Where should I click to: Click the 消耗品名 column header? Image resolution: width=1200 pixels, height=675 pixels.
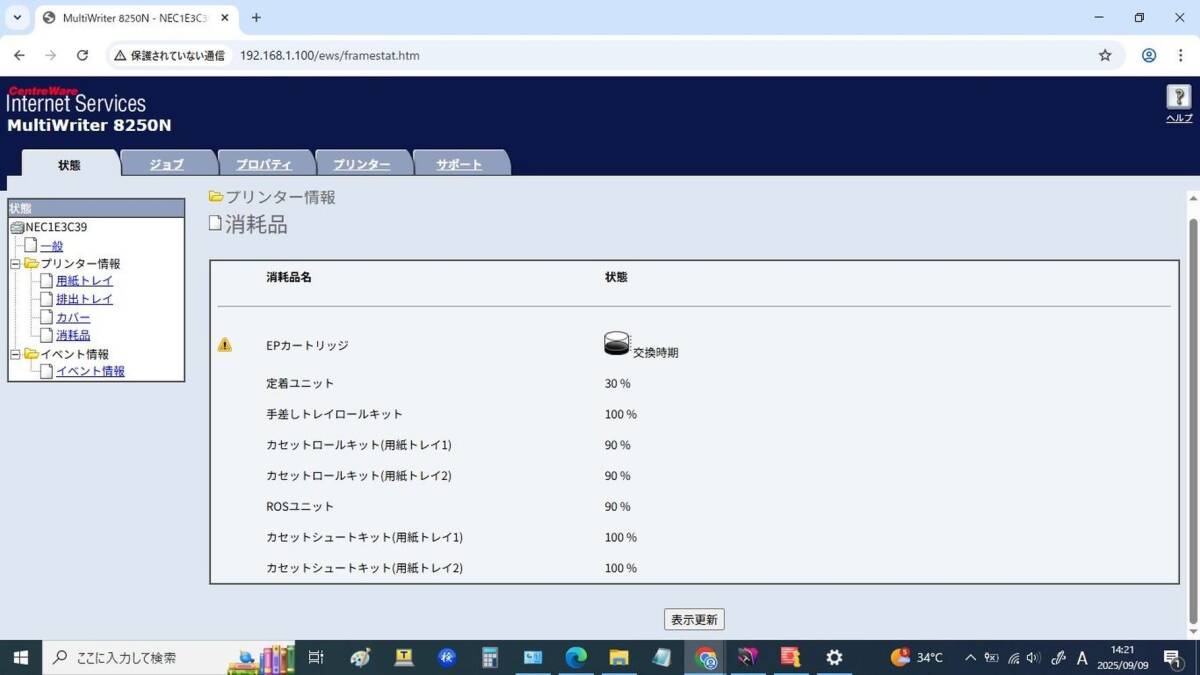[289, 277]
